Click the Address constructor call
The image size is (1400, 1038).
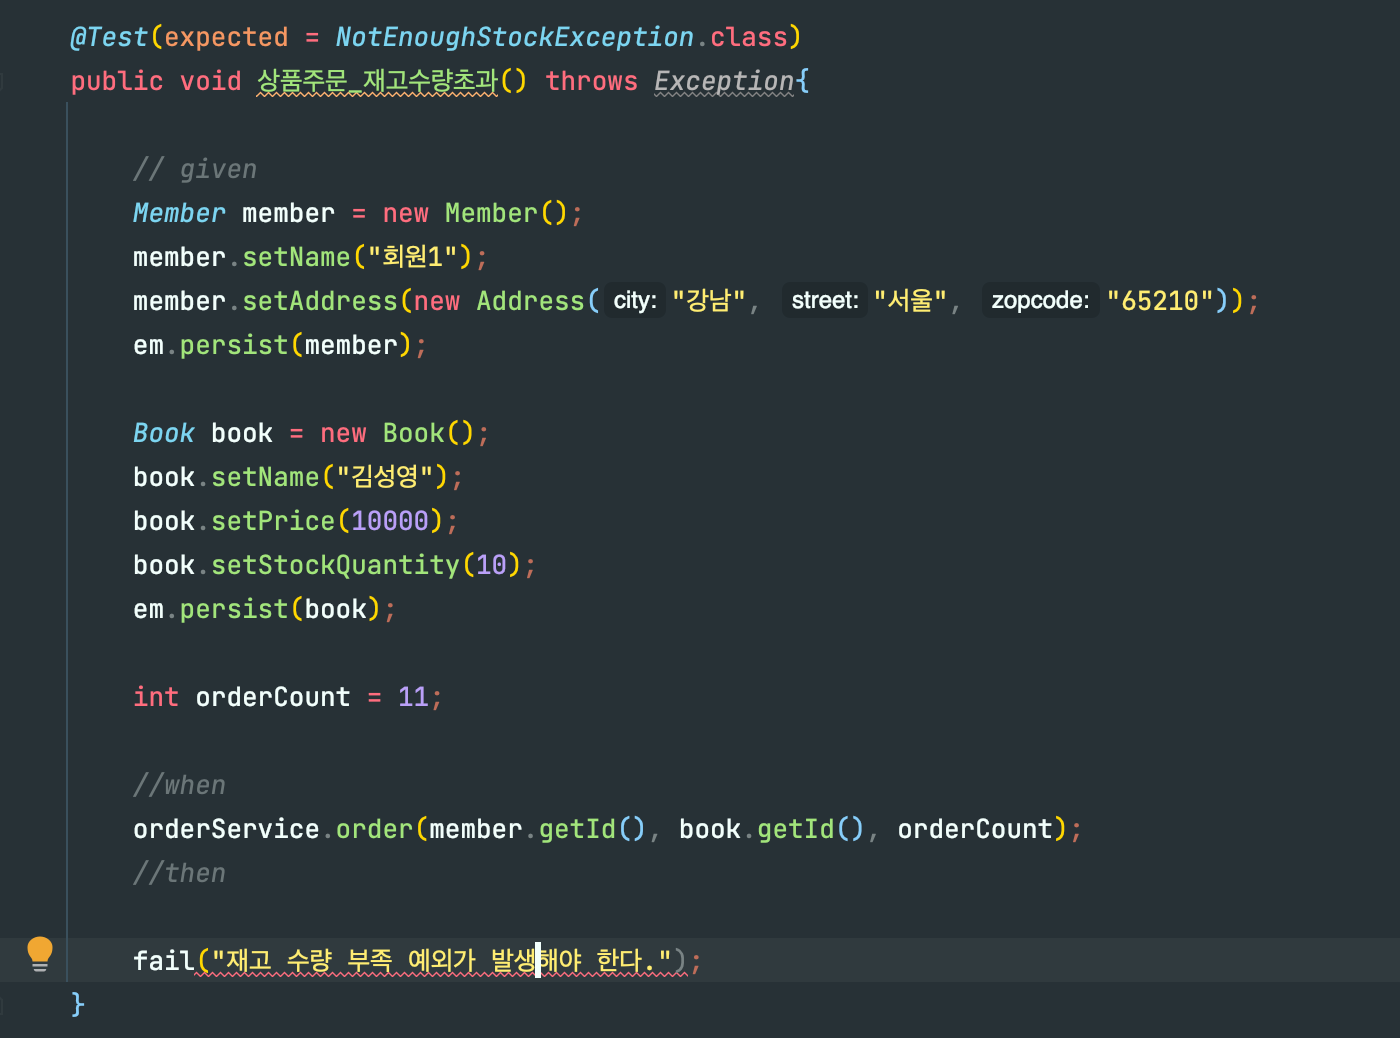point(530,300)
